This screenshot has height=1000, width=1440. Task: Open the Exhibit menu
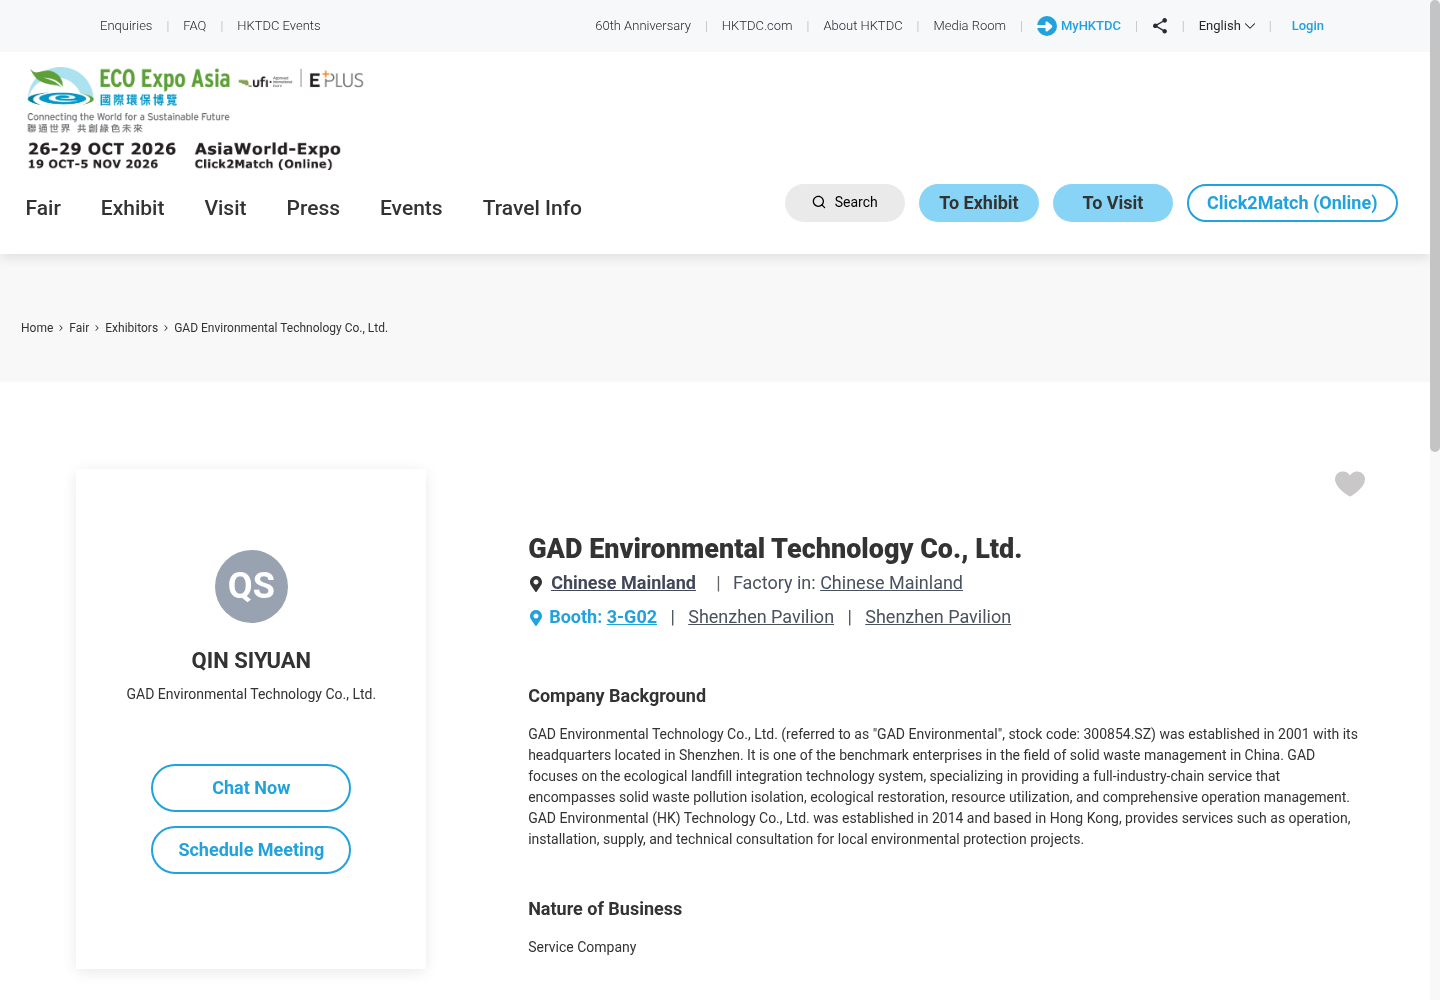click(132, 208)
